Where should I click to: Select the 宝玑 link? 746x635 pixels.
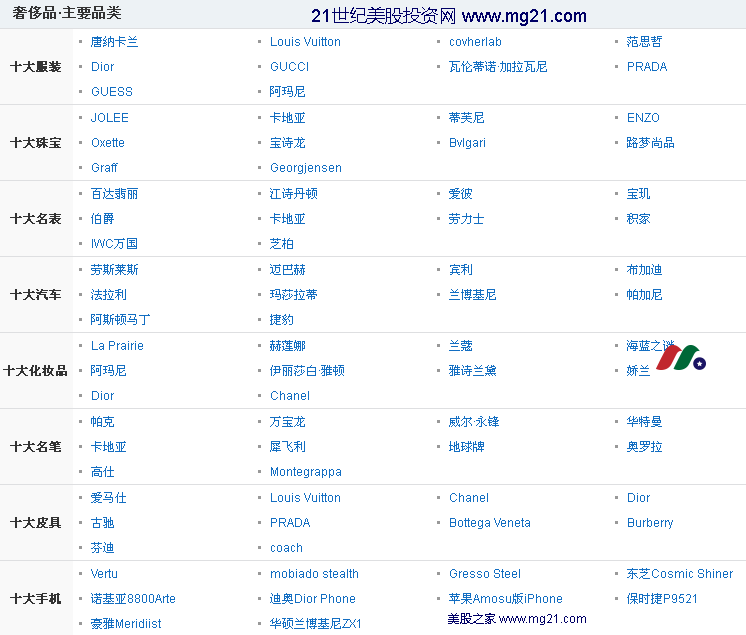click(638, 194)
